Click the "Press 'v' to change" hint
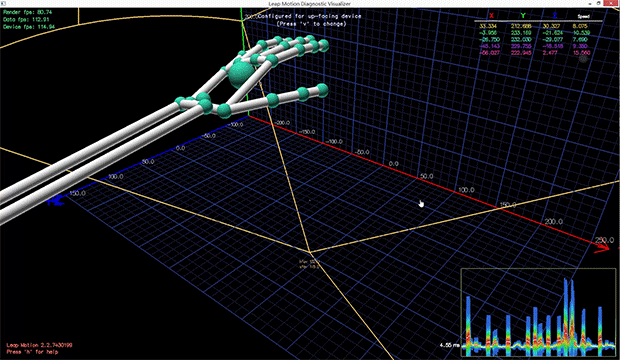Image resolution: width=620 pixels, height=360 pixels. point(312,24)
